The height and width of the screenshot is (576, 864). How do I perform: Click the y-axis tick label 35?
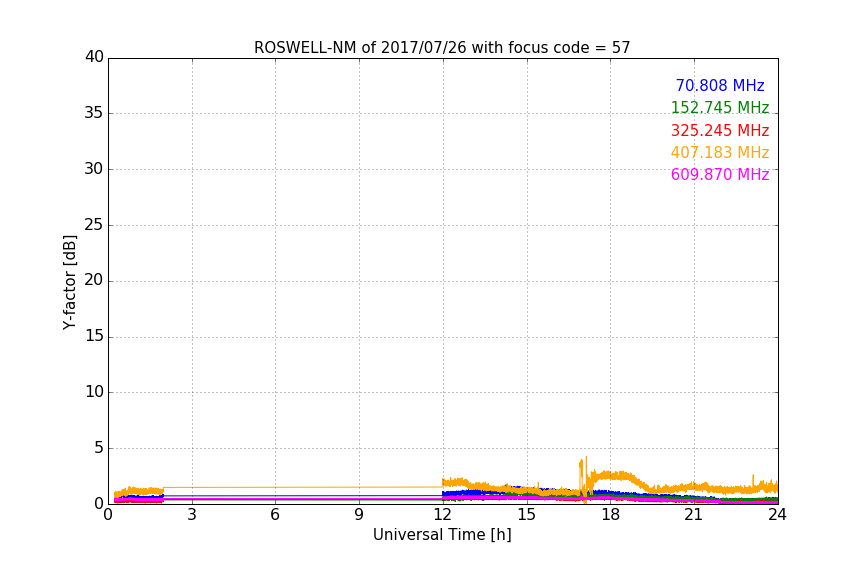coord(94,113)
